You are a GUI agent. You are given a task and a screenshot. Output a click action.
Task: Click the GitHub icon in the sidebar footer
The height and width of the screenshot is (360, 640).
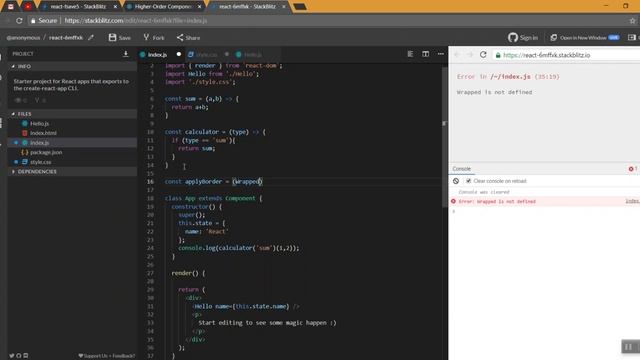(18, 356)
